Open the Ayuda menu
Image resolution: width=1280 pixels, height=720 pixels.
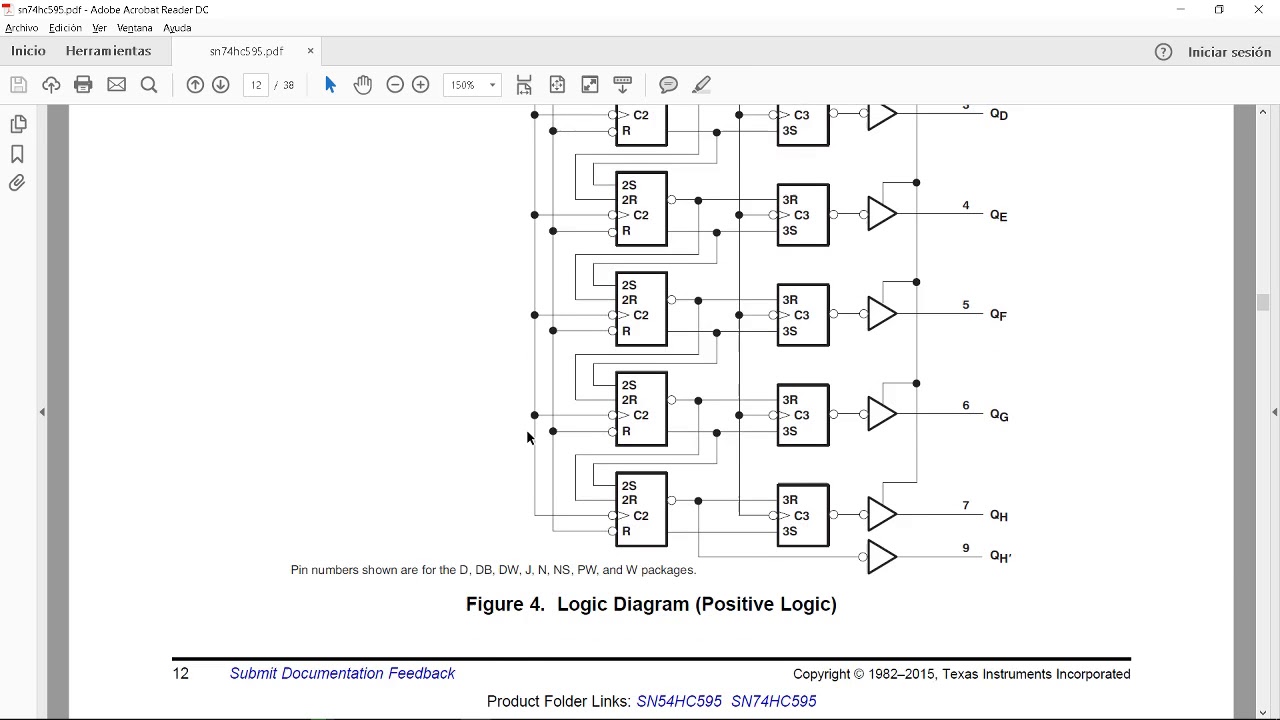(177, 28)
